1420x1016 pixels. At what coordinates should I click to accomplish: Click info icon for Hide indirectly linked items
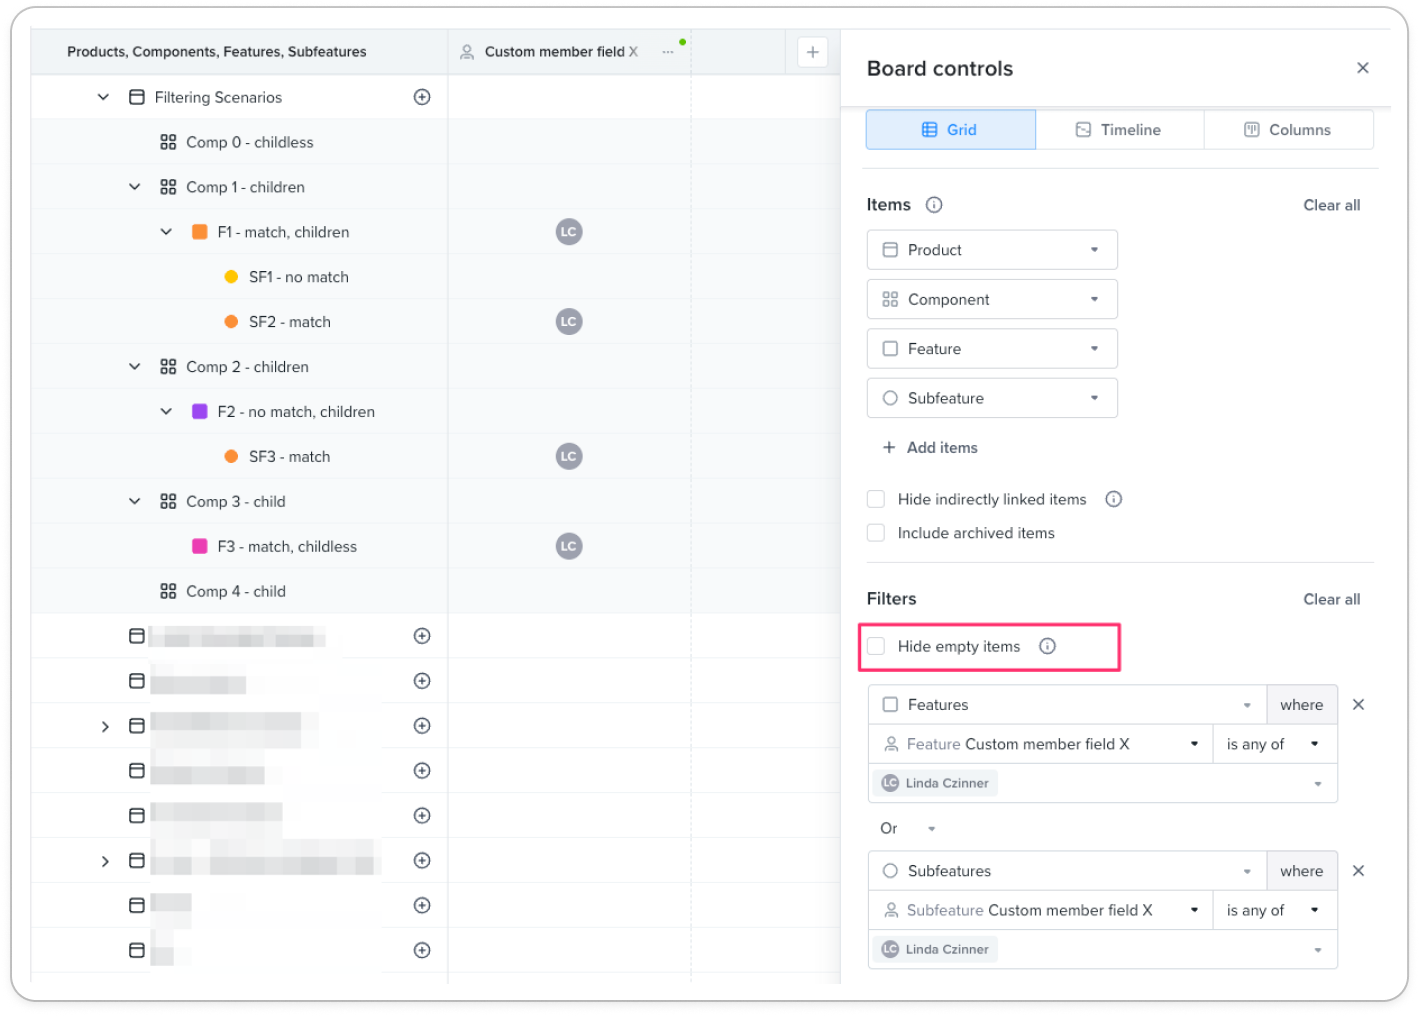click(1113, 499)
